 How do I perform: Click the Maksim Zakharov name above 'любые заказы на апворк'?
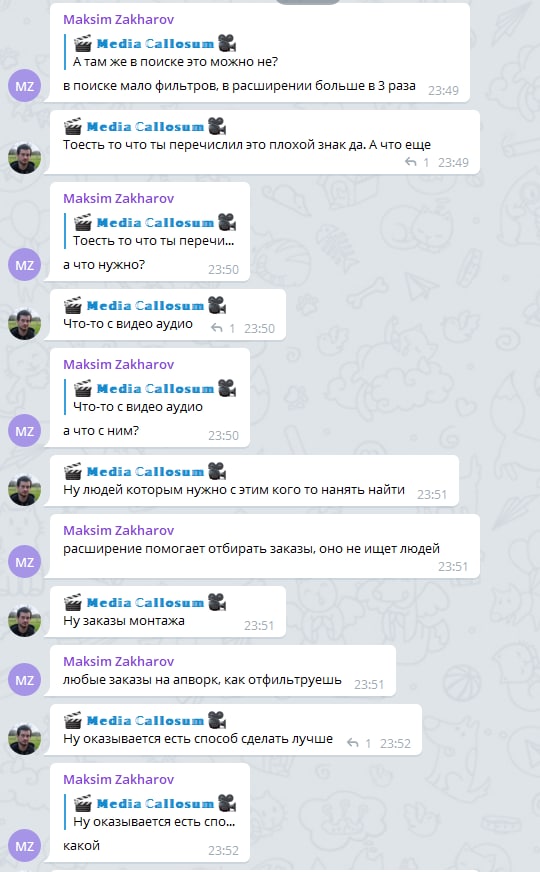click(x=118, y=661)
